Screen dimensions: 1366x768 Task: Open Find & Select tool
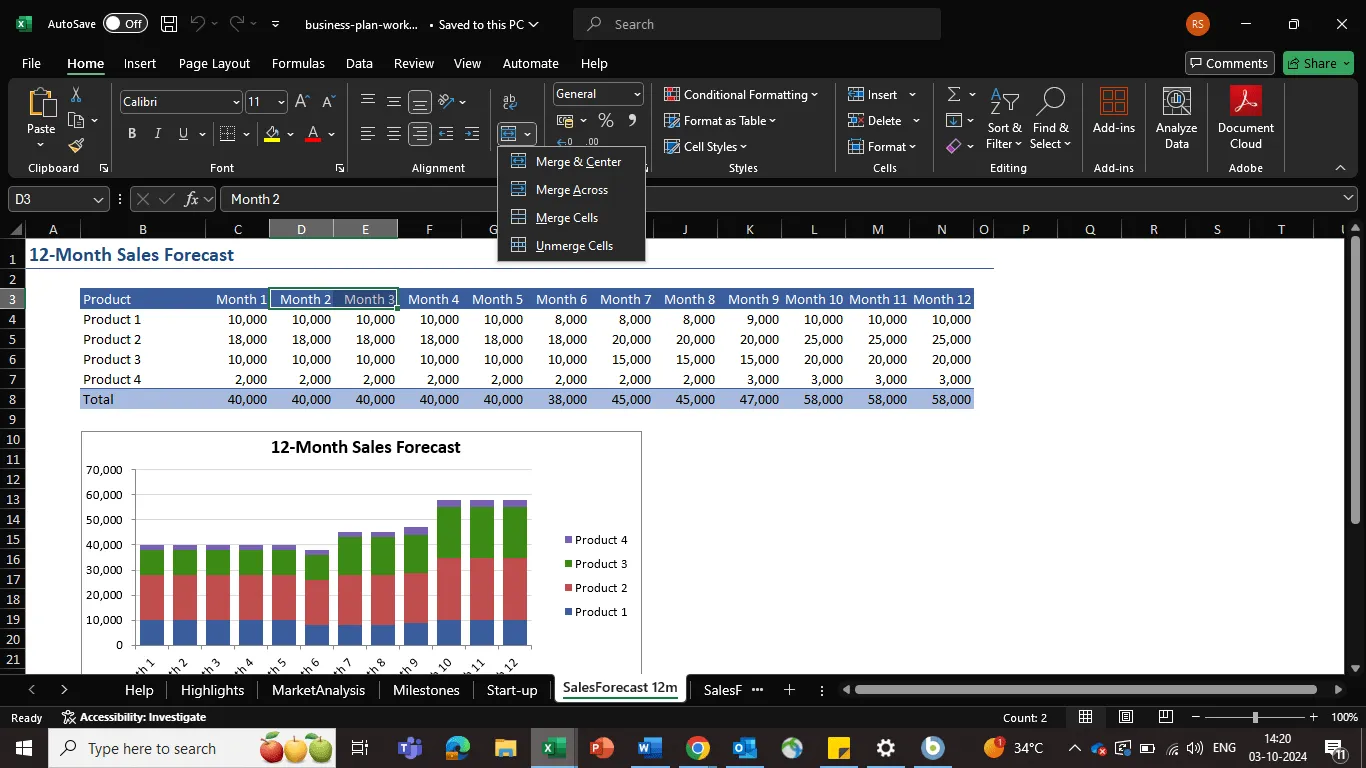[x=1050, y=120]
